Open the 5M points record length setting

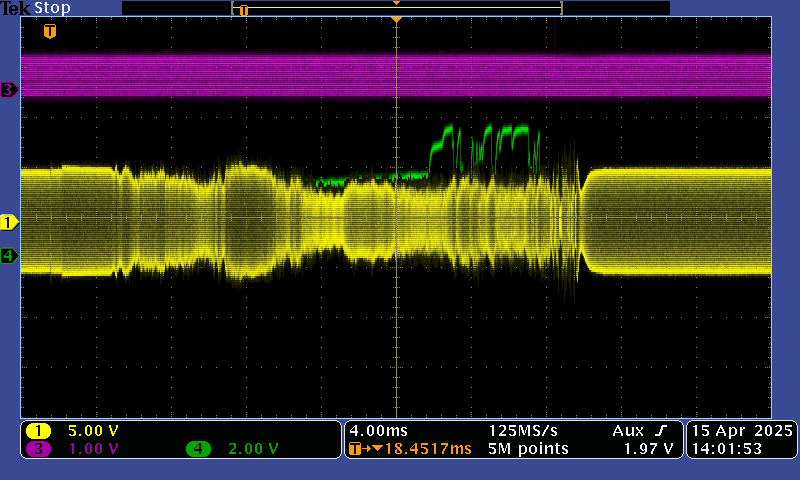pyautogui.click(x=528, y=448)
